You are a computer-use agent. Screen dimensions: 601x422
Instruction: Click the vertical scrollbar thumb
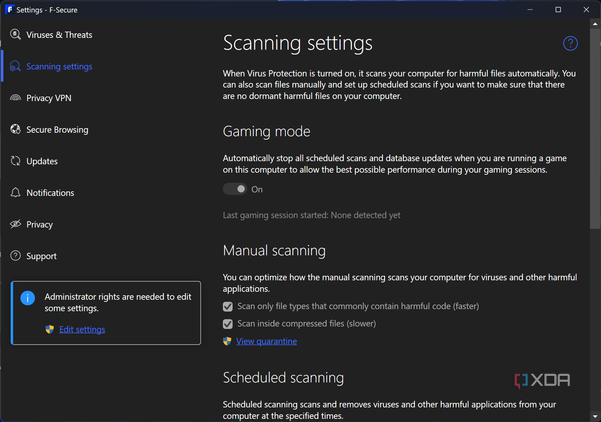point(595,128)
